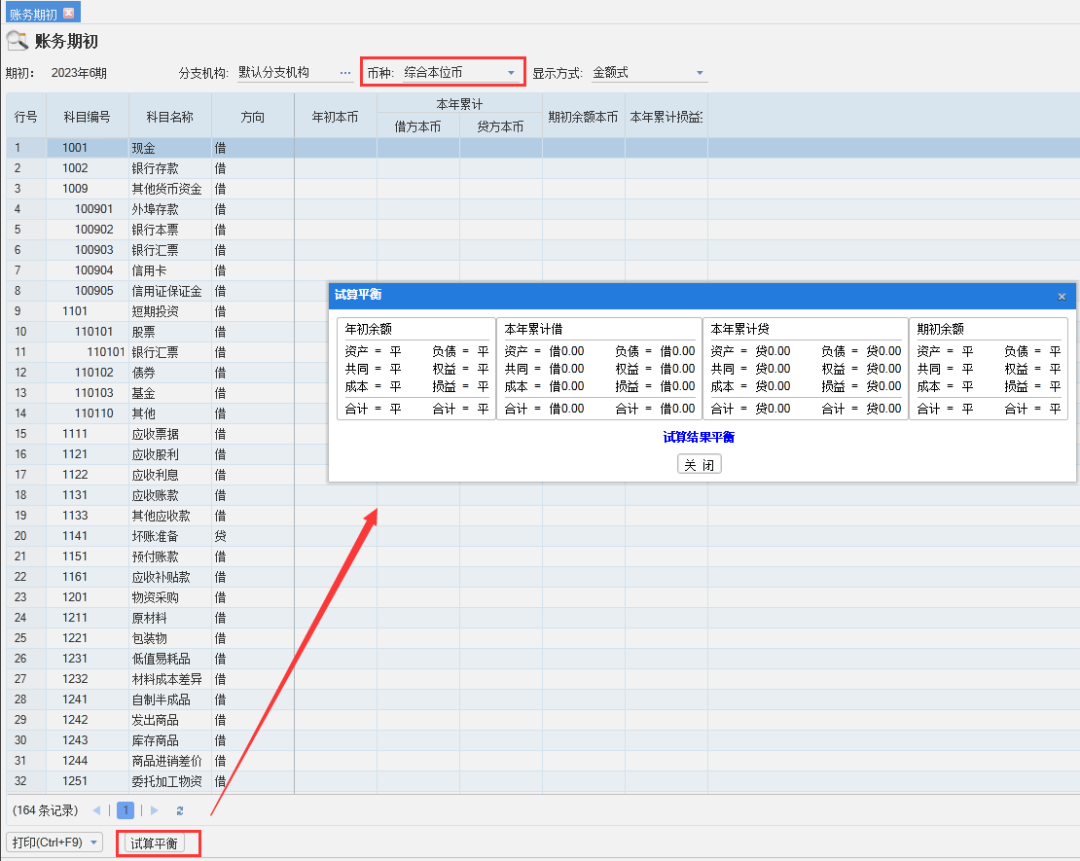Viewport: 1080px width, 861px height.
Task: Click the 贷方本币 column header
Action: pyautogui.click(x=501, y=127)
